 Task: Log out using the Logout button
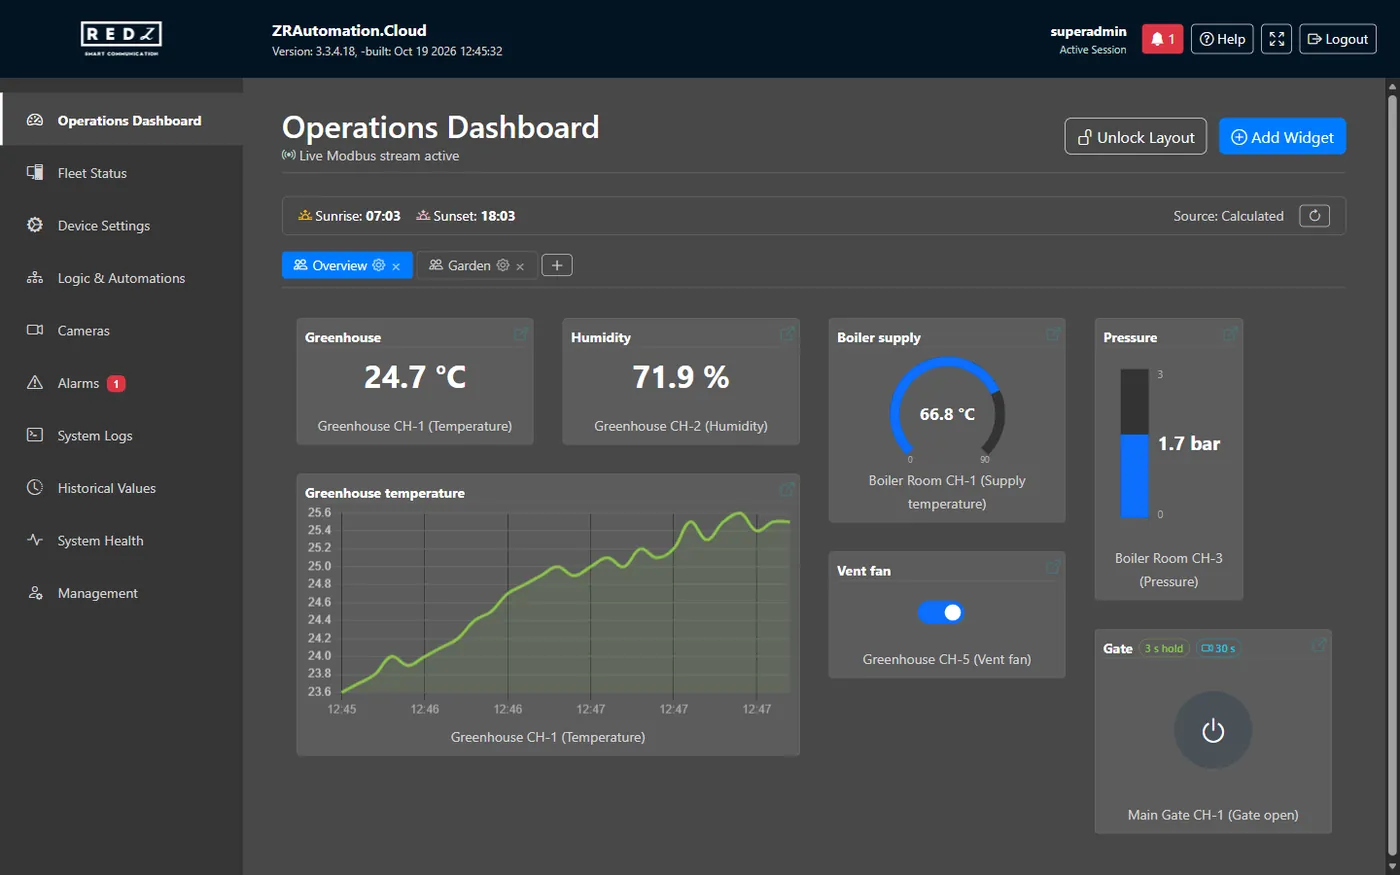pyautogui.click(x=1338, y=39)
